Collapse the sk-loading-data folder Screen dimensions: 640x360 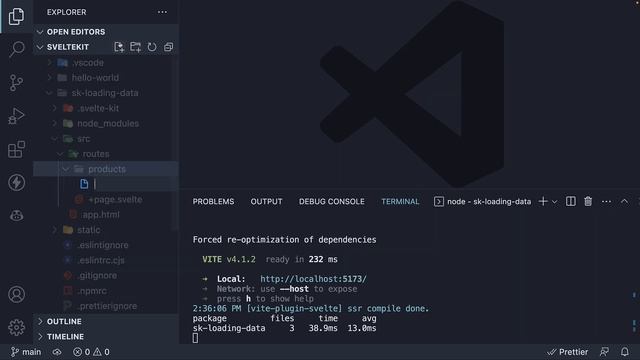pos(106,93)
